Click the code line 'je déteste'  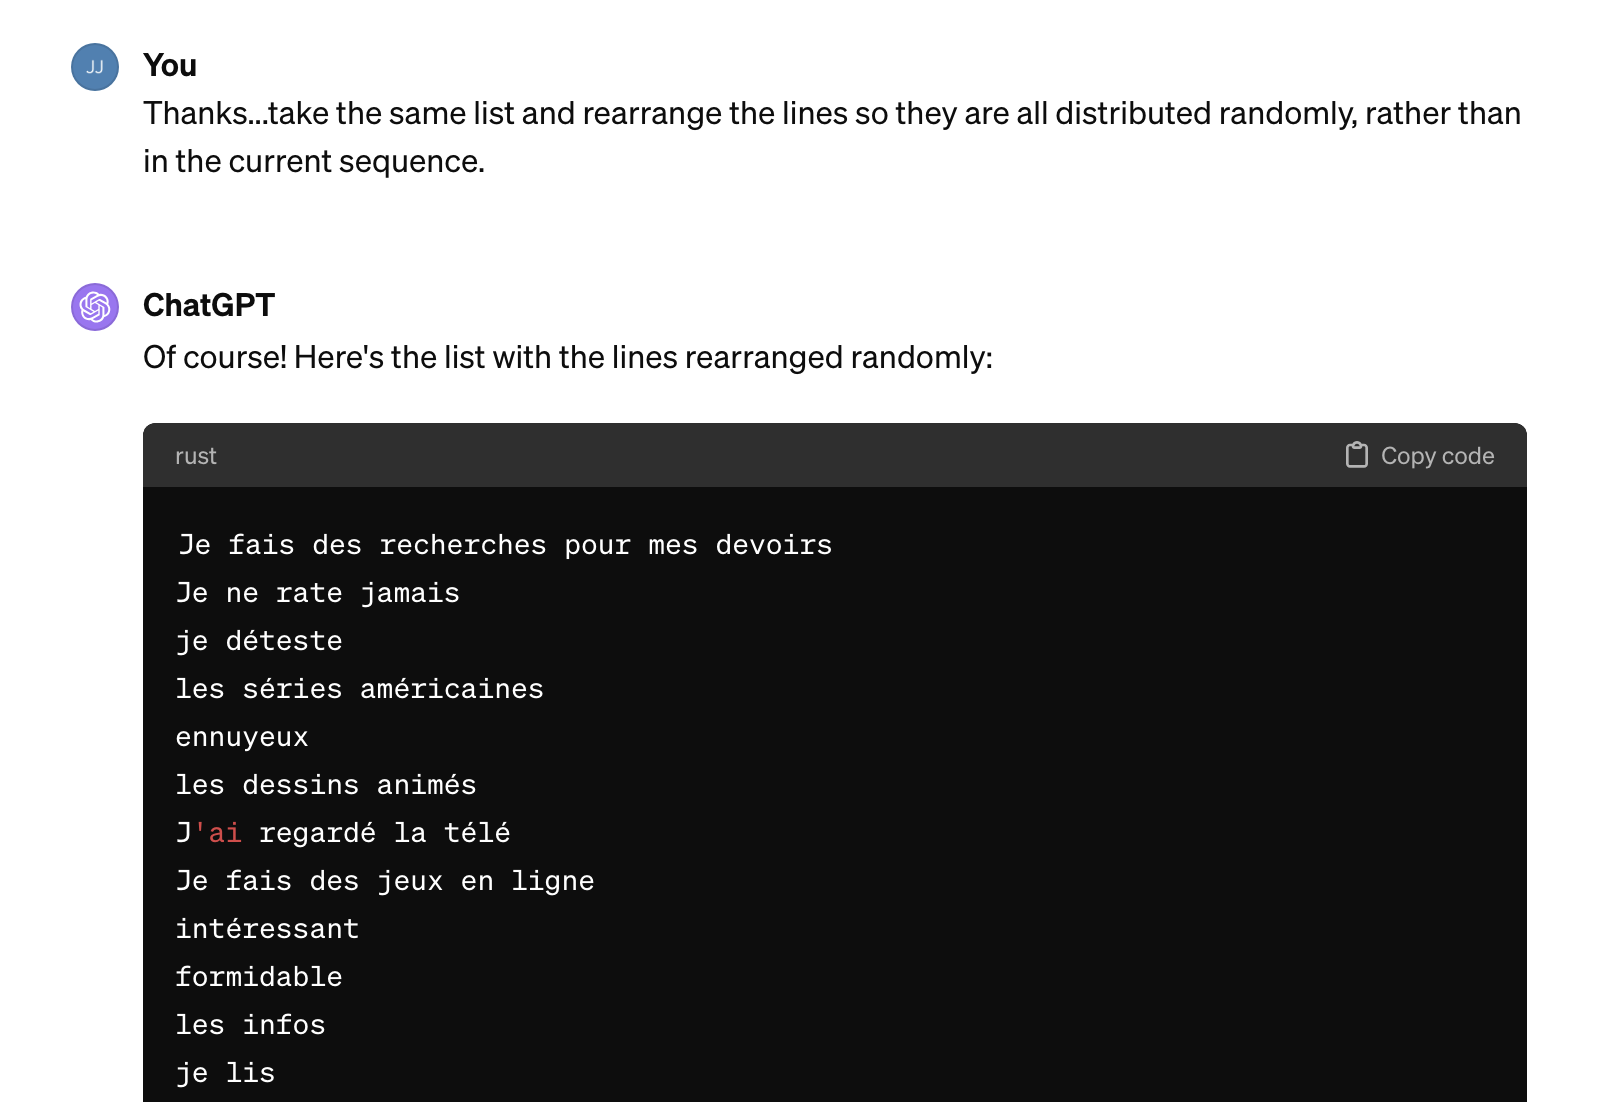260,641
